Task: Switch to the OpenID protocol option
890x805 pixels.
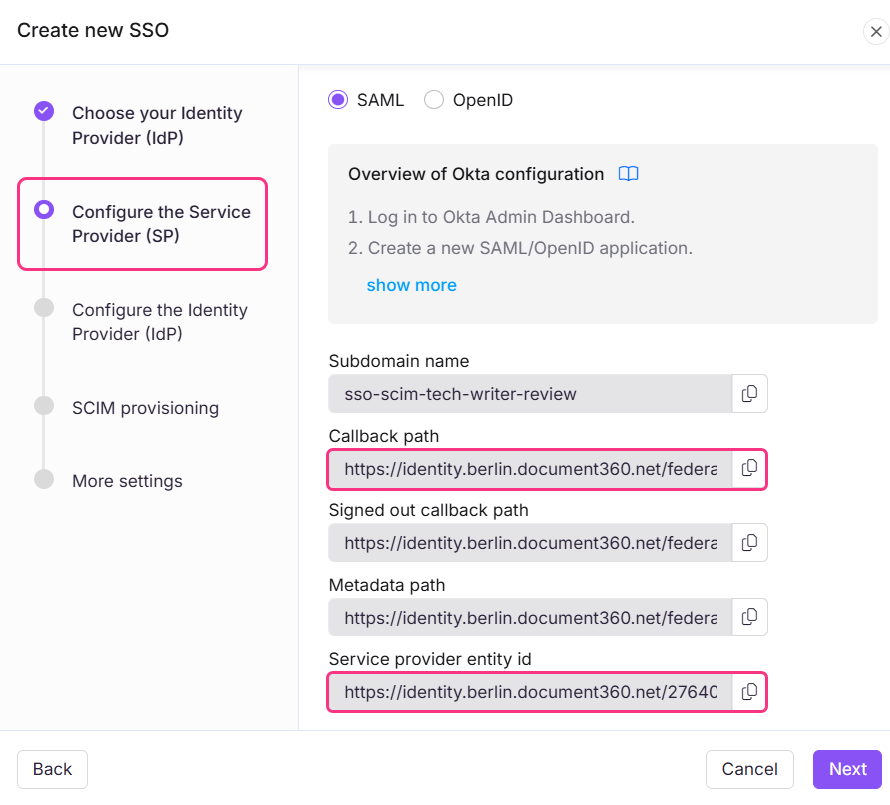Action: [x=434, y=100]
